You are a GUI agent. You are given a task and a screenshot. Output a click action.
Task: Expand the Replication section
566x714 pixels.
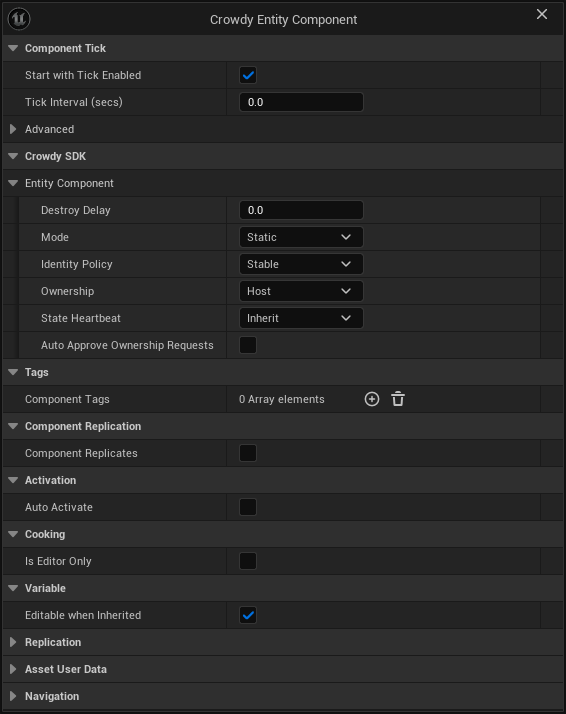tap(13, 642)
